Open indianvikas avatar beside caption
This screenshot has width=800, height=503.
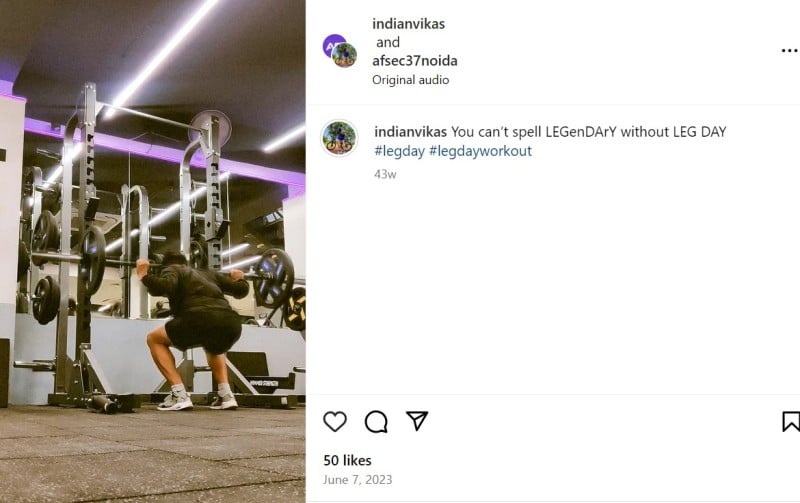[339, 138]
